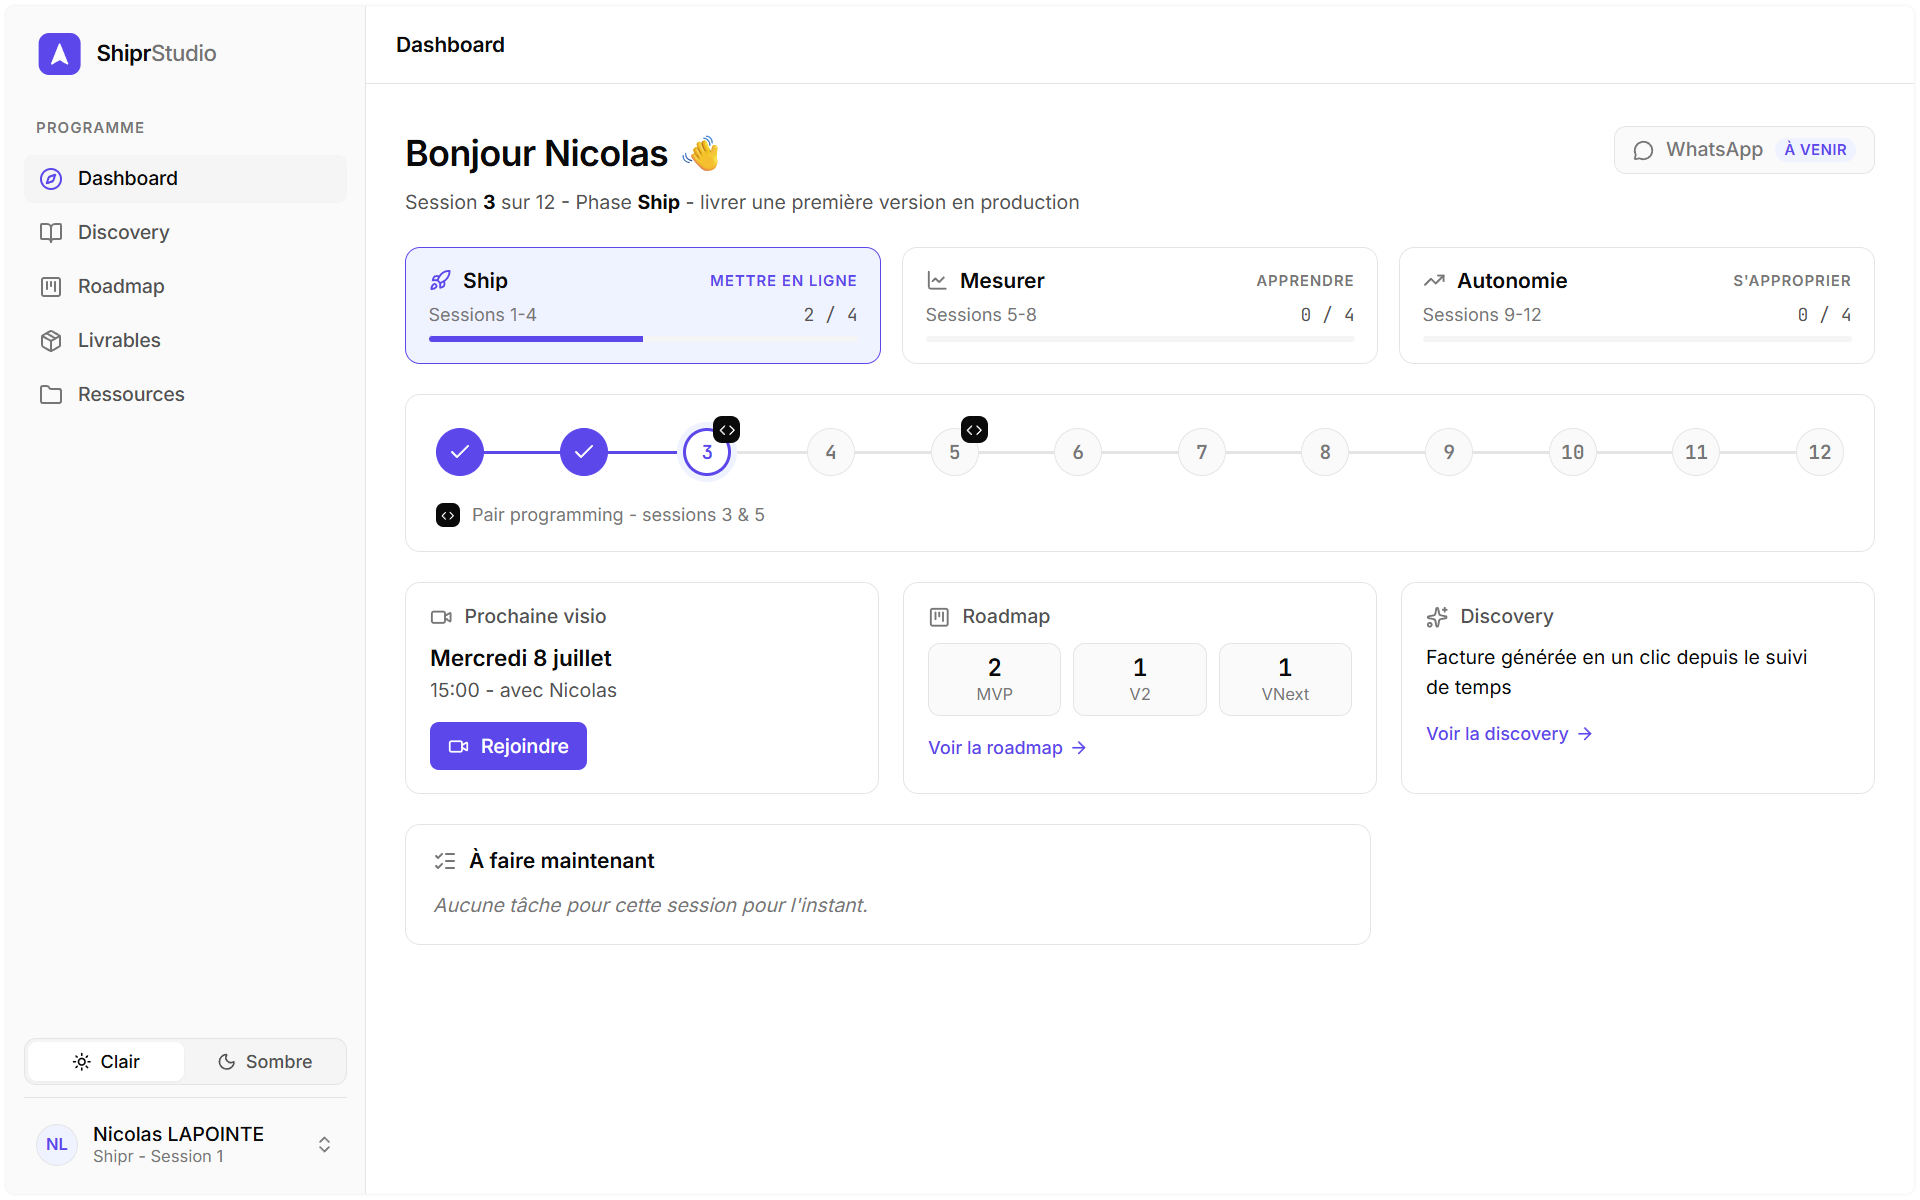The height and width of the screenshot is (1200, 1920).
Task: Click the Prochaine visio camera icon
Action: click(441, 617)
